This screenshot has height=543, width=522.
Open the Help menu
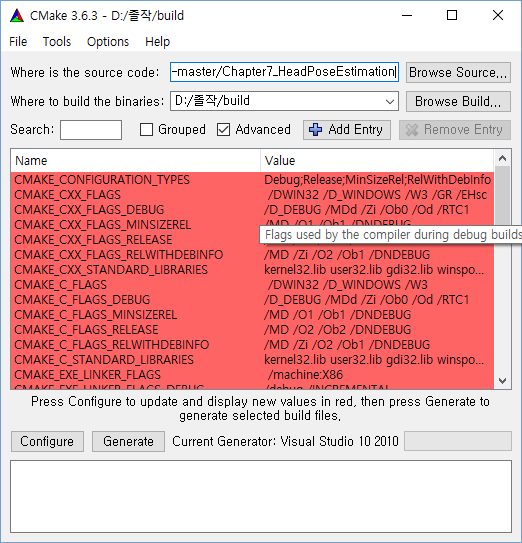pyautogui.click(x=157, y=42)
